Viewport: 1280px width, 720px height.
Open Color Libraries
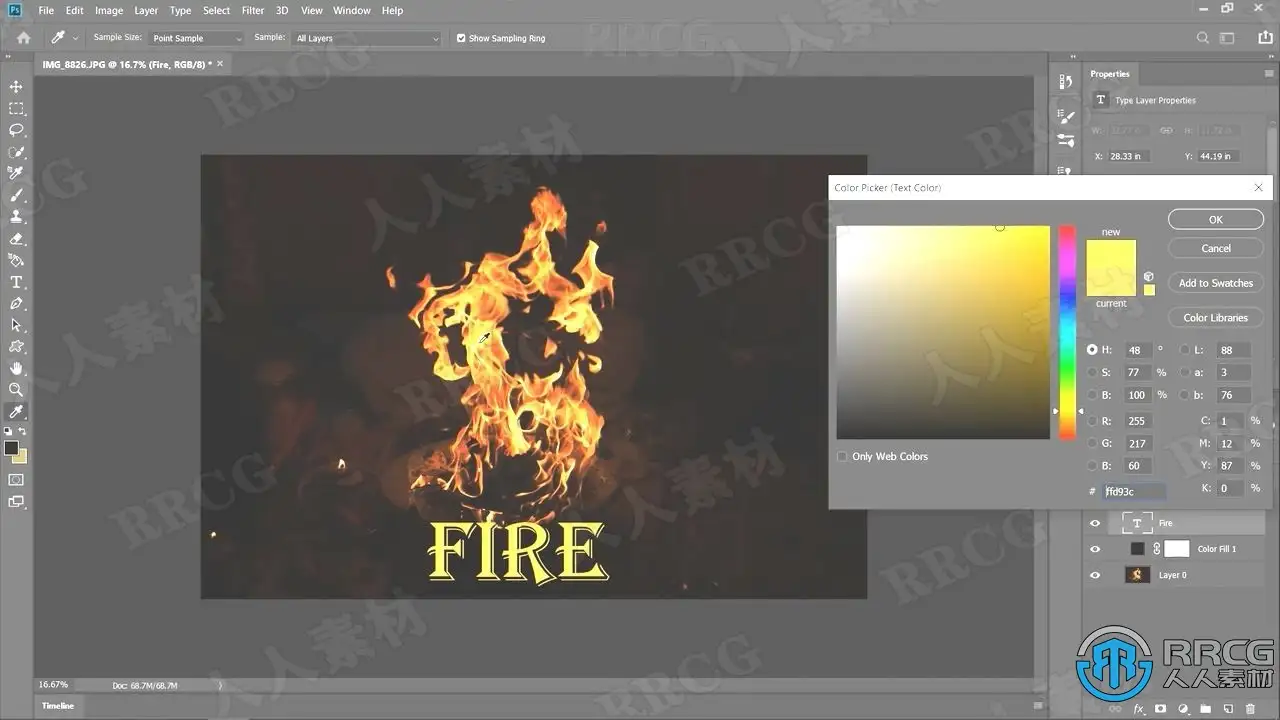[1216, 318]
